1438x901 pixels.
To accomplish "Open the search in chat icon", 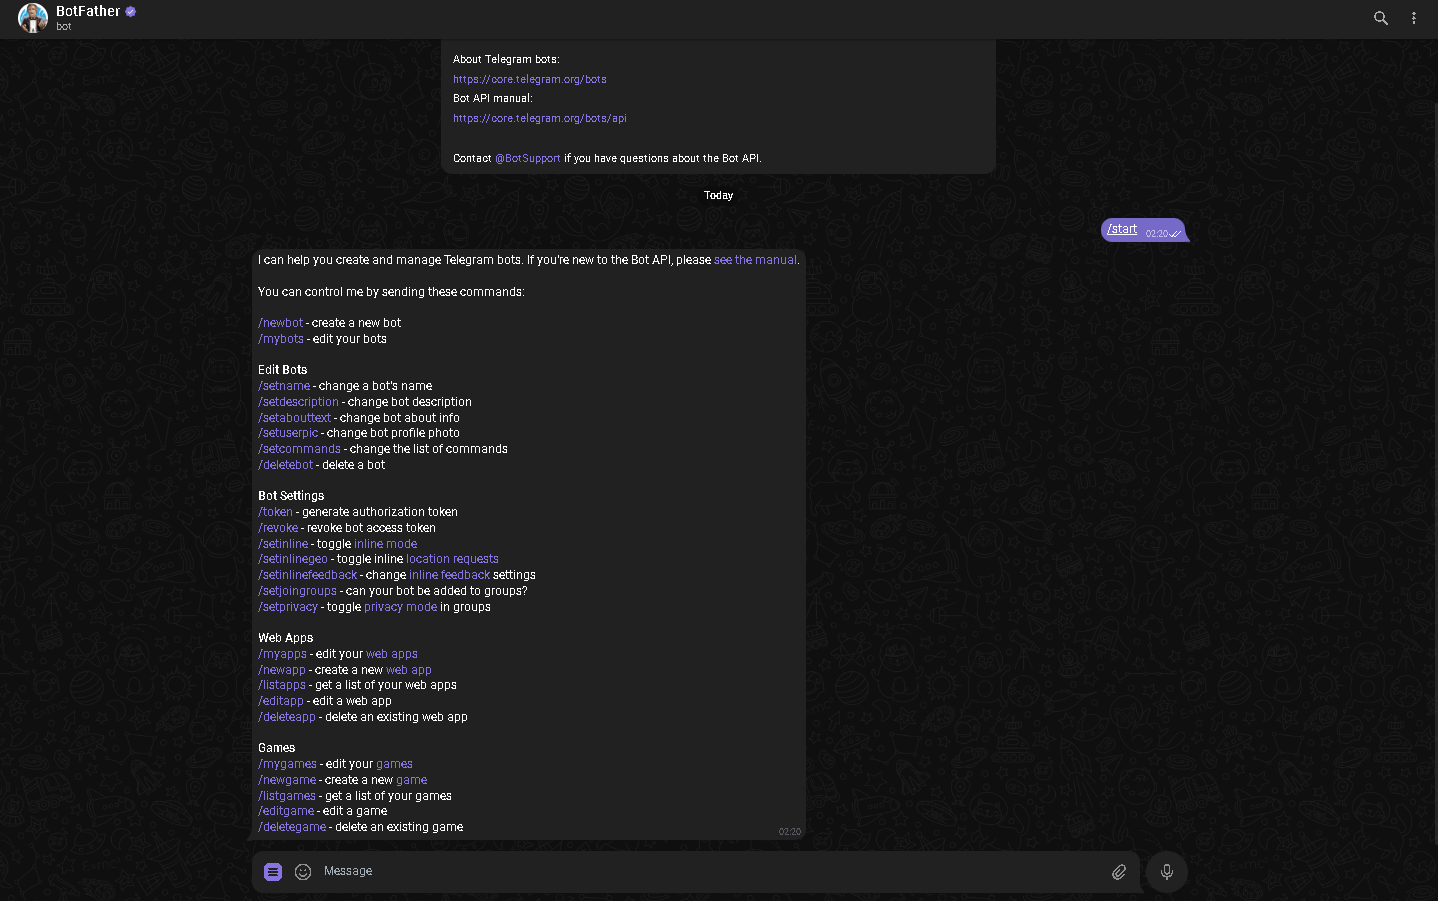I will point(1381,18).
